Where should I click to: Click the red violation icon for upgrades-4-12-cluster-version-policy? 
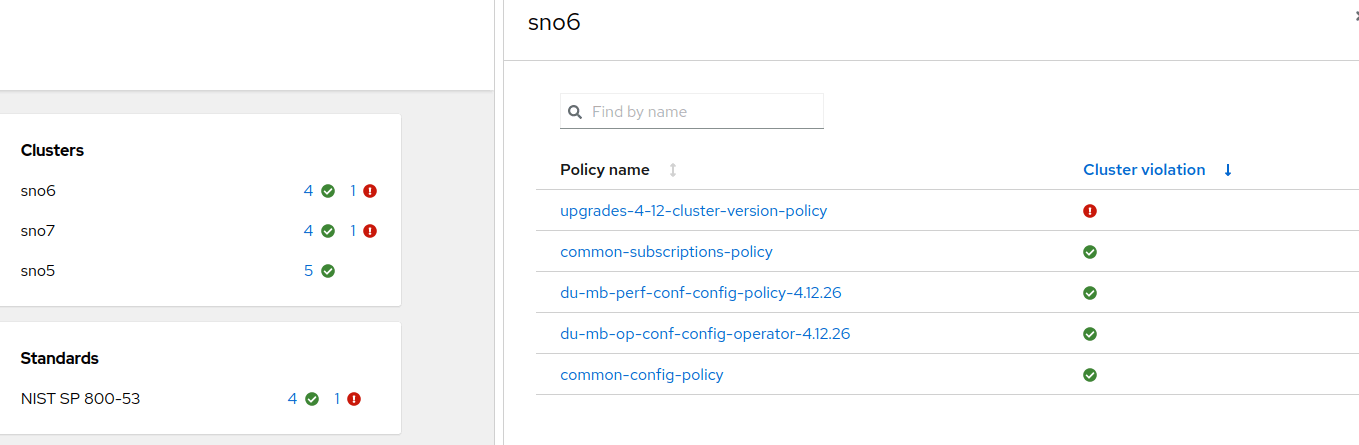coord(1090,211)
